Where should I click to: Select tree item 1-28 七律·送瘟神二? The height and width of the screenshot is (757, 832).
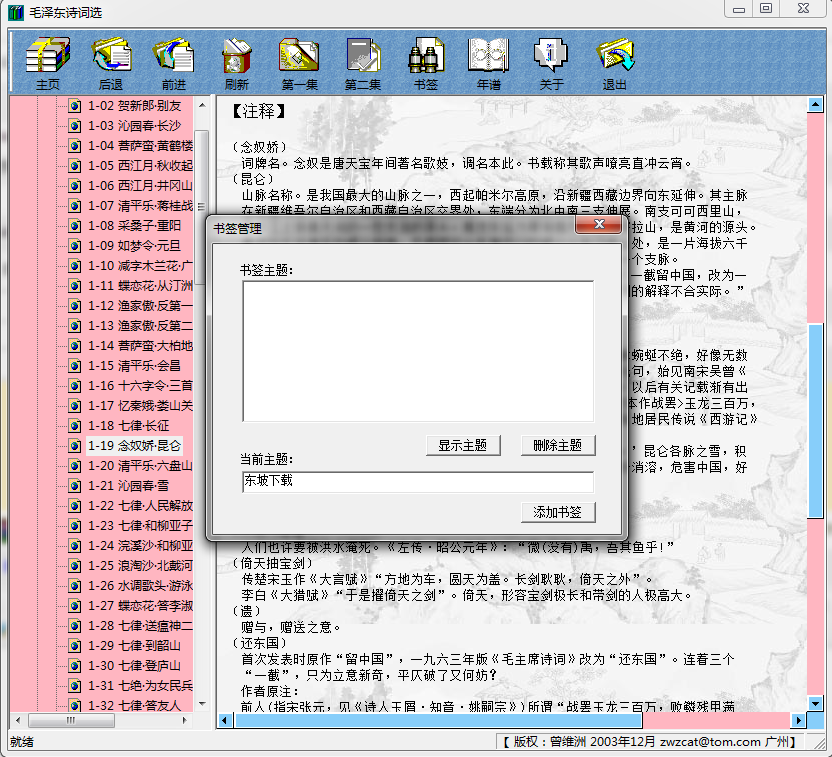140,626
